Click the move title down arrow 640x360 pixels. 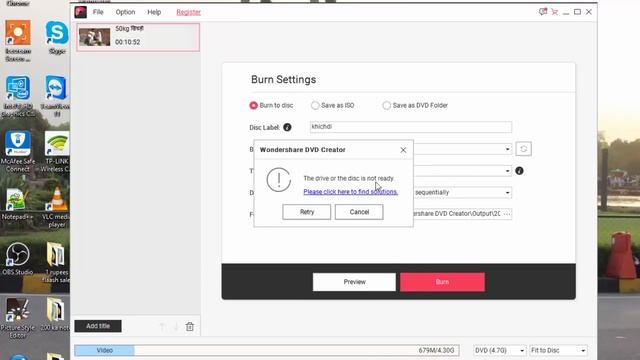pos(176,327)
